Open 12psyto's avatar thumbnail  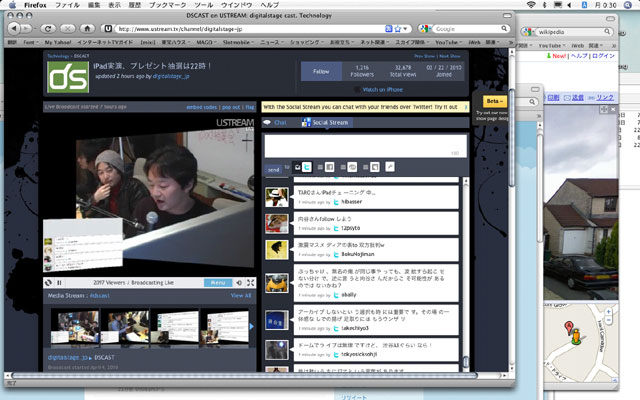click(277, 223)
